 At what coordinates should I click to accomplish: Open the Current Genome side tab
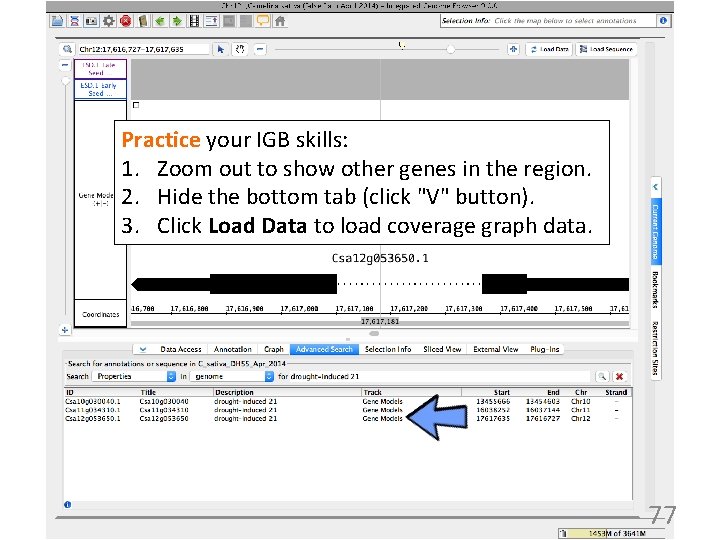(656, 231)
